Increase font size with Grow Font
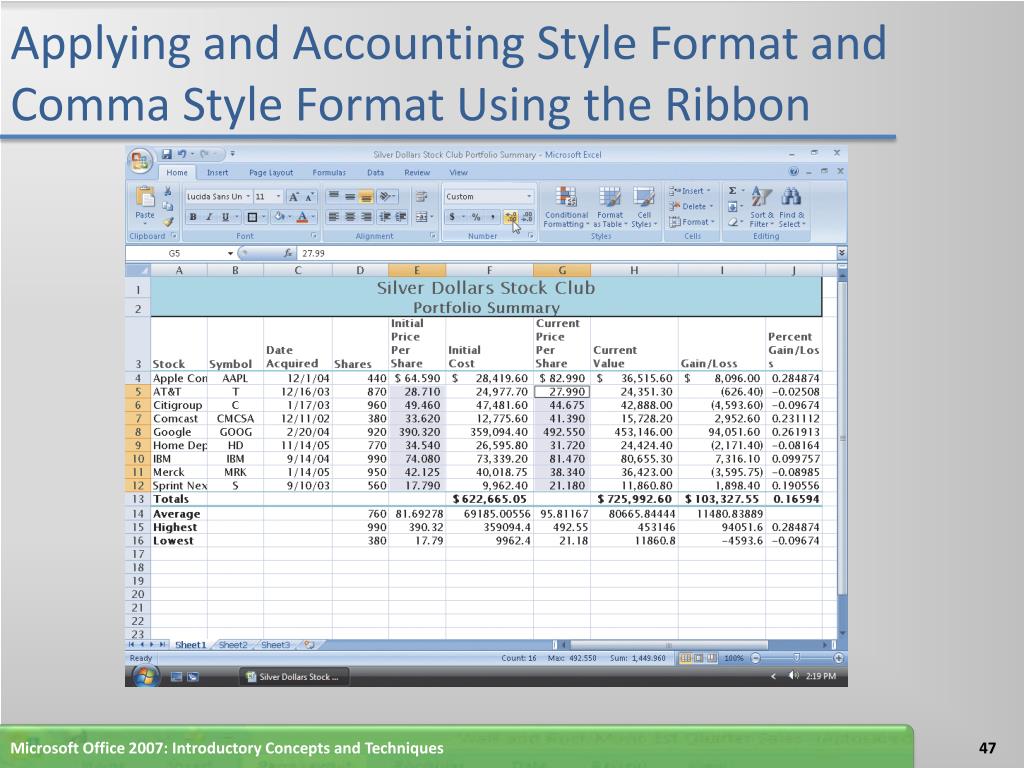 (294, 197)
